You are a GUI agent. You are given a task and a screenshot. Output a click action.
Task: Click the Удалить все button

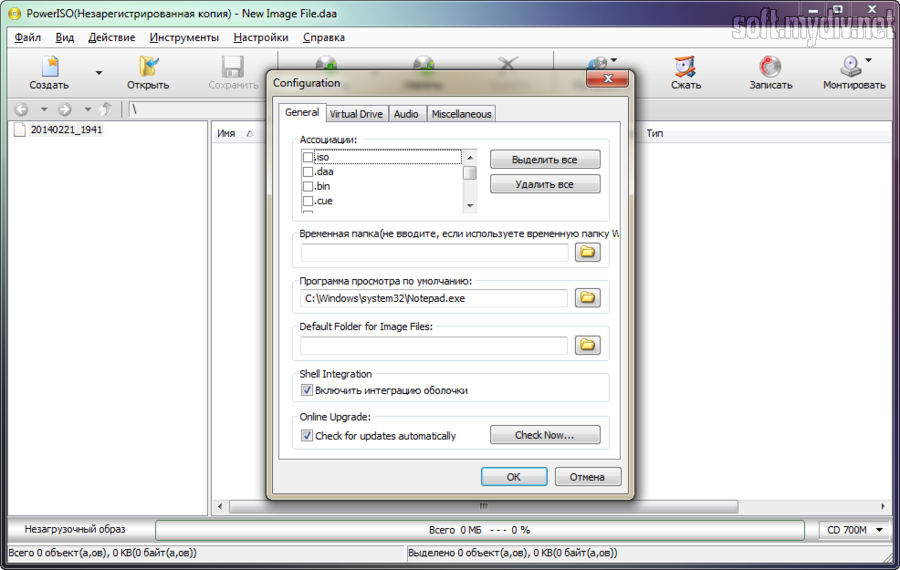(545, 184)
